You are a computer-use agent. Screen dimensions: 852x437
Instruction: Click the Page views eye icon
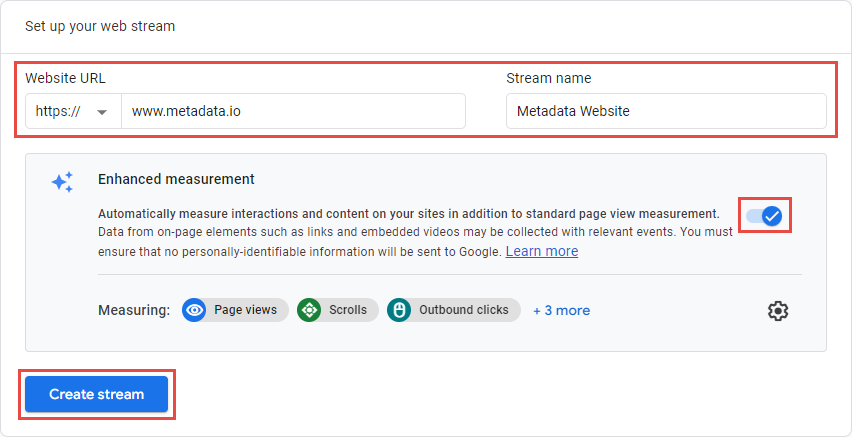point(194,310)
